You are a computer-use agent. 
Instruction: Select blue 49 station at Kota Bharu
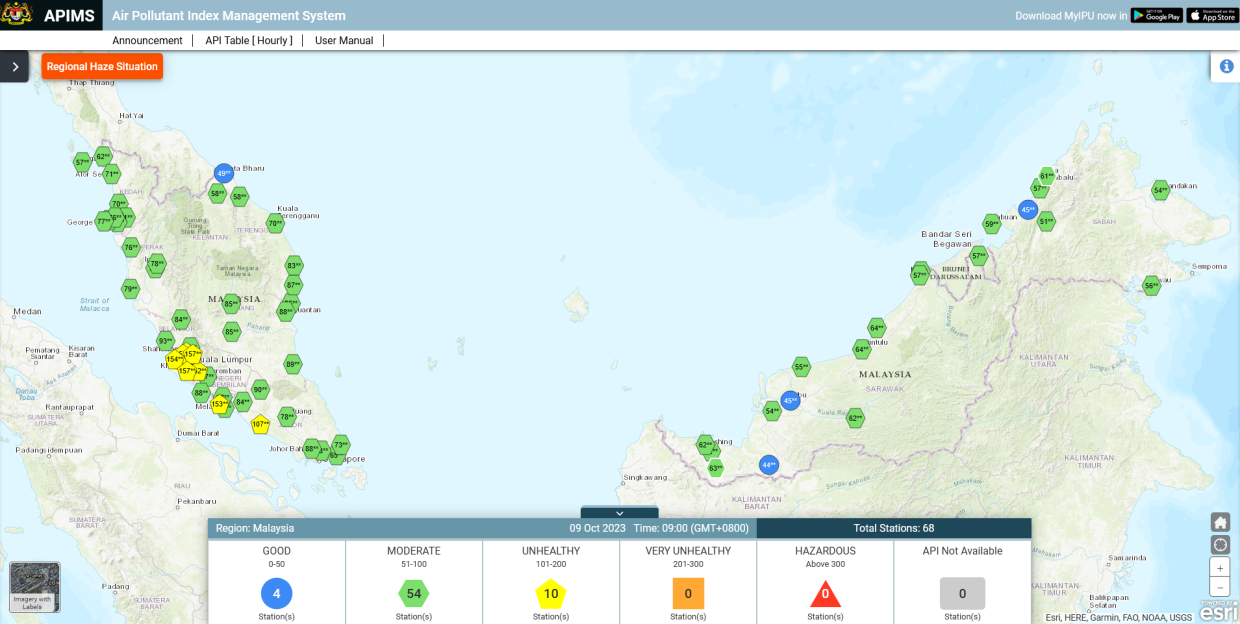224,173
